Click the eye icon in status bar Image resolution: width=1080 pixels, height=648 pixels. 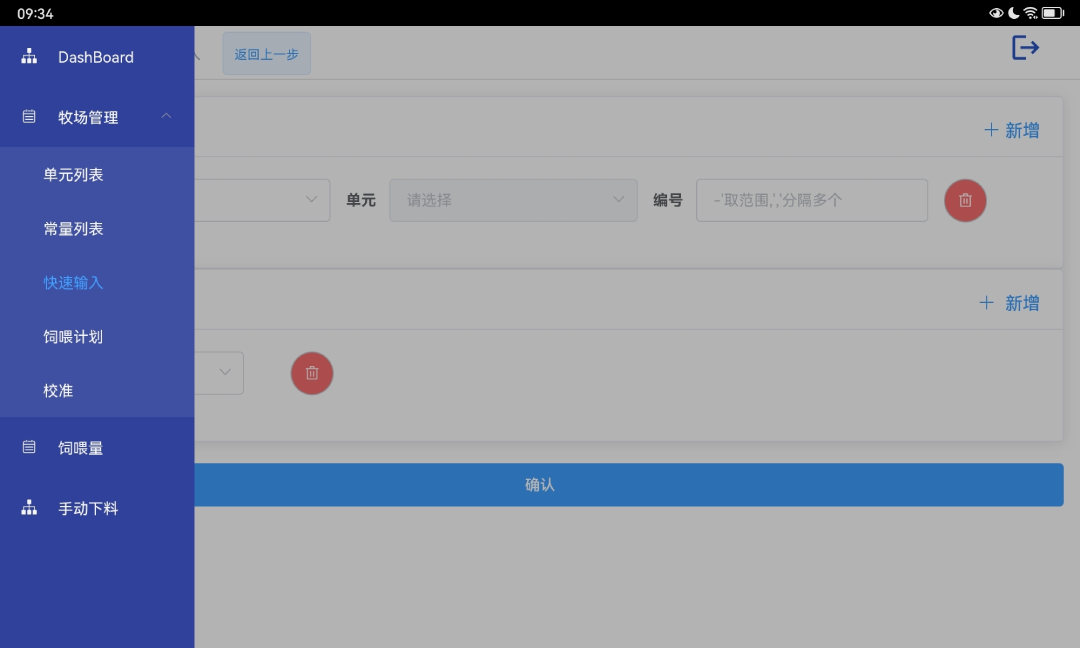click(x=995, y=12)
